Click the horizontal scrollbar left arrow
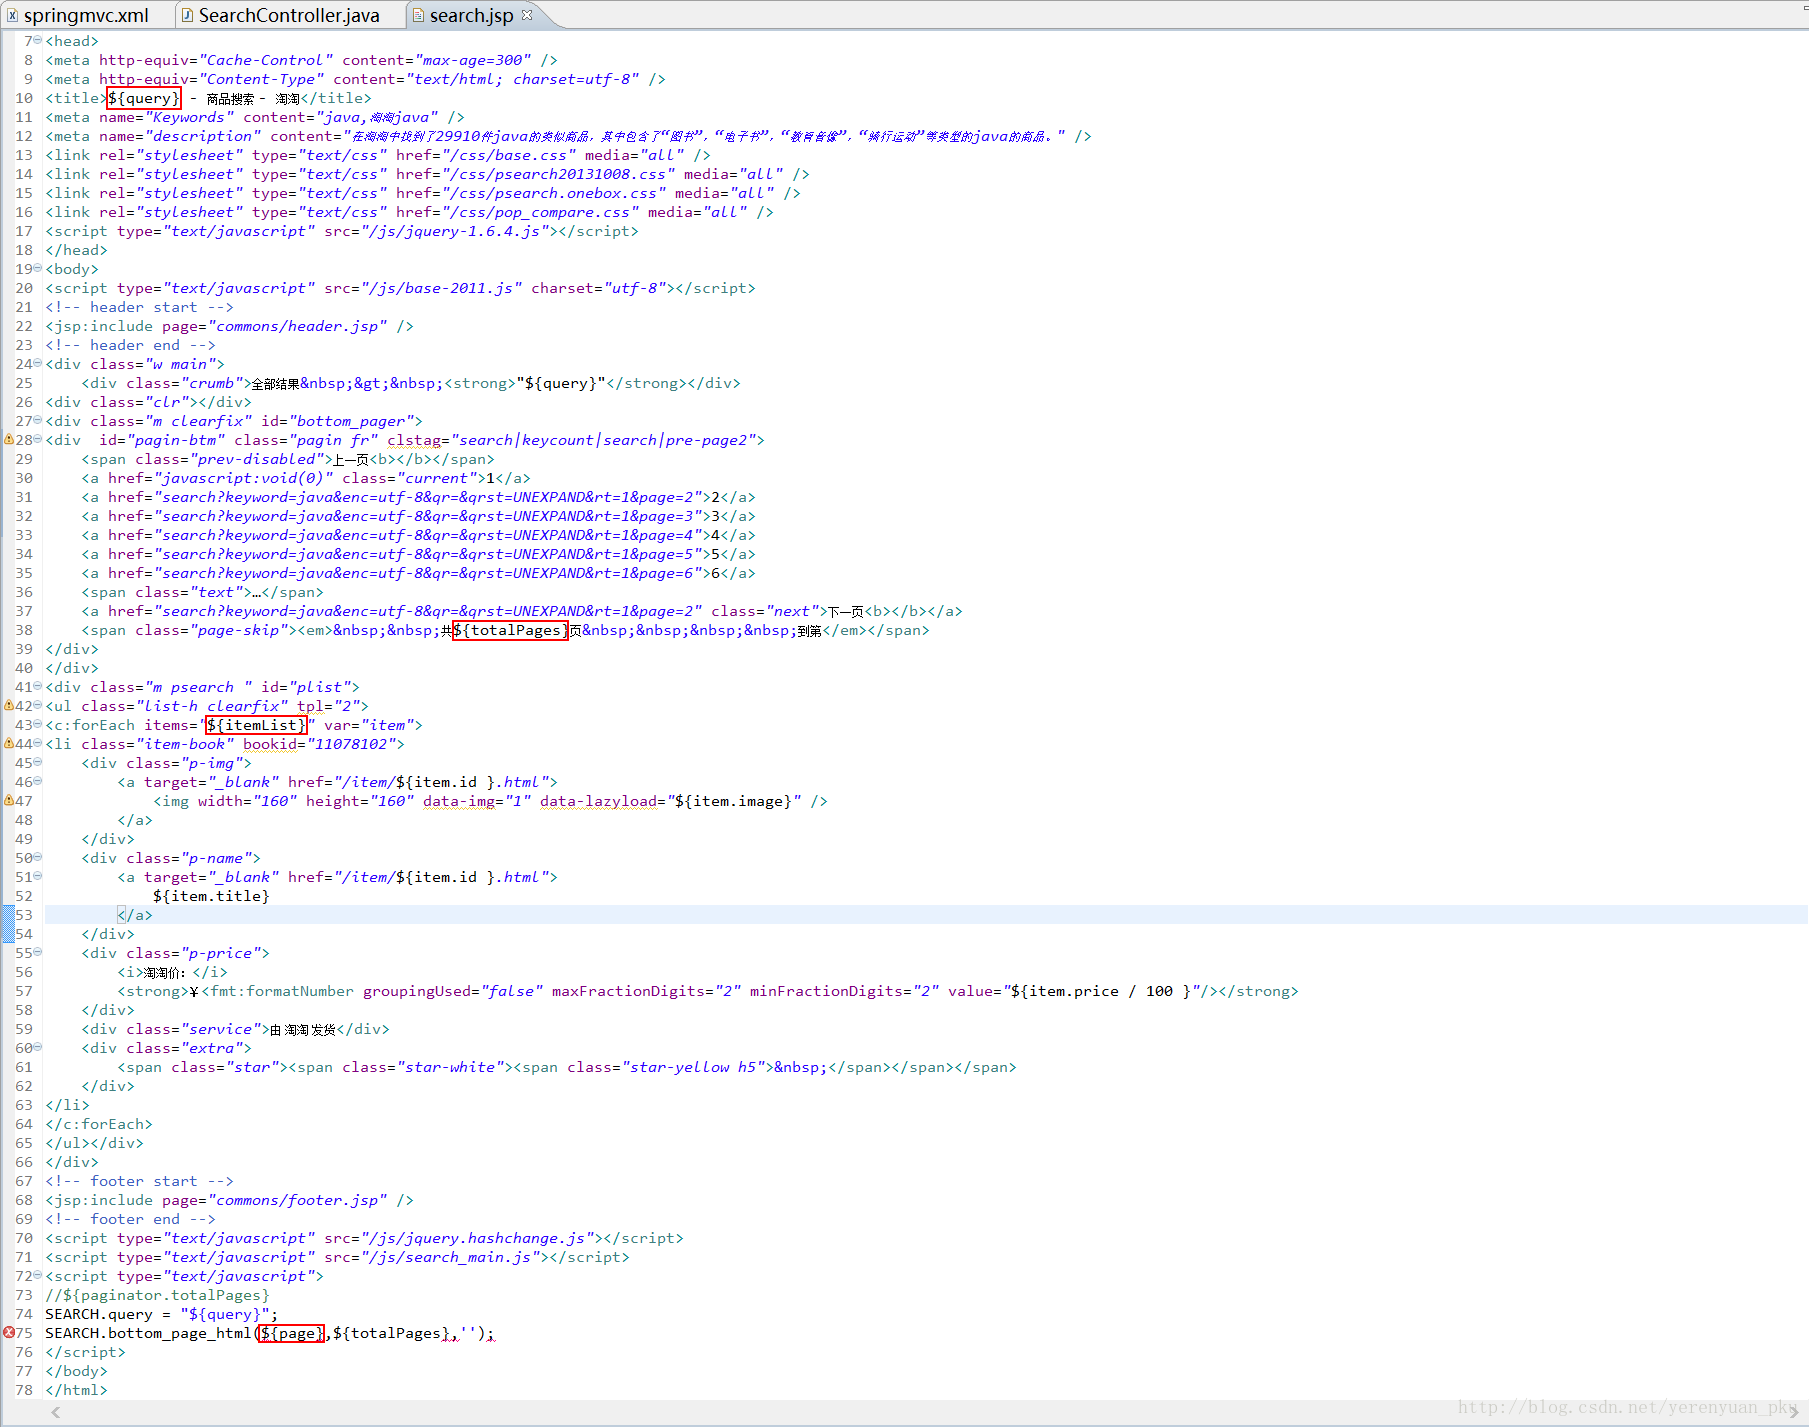Screen dimensions: 1809x1427 tap(56, 1412)
